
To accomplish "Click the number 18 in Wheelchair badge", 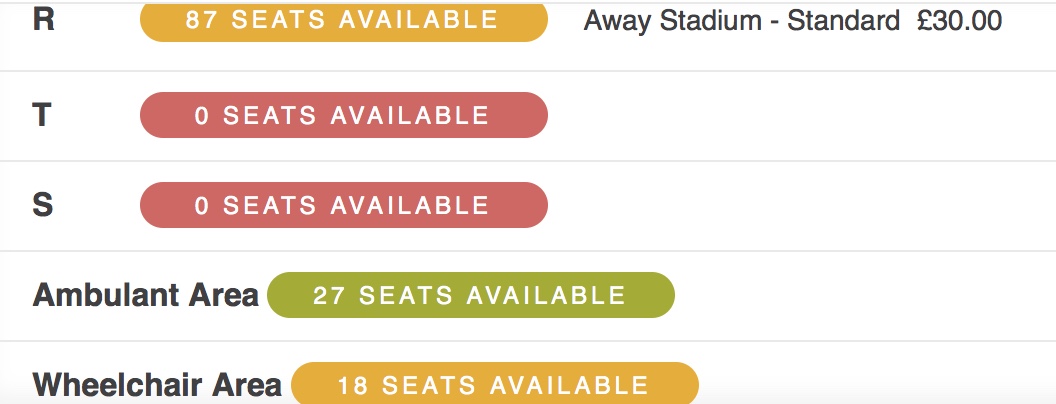I will 352,385.
